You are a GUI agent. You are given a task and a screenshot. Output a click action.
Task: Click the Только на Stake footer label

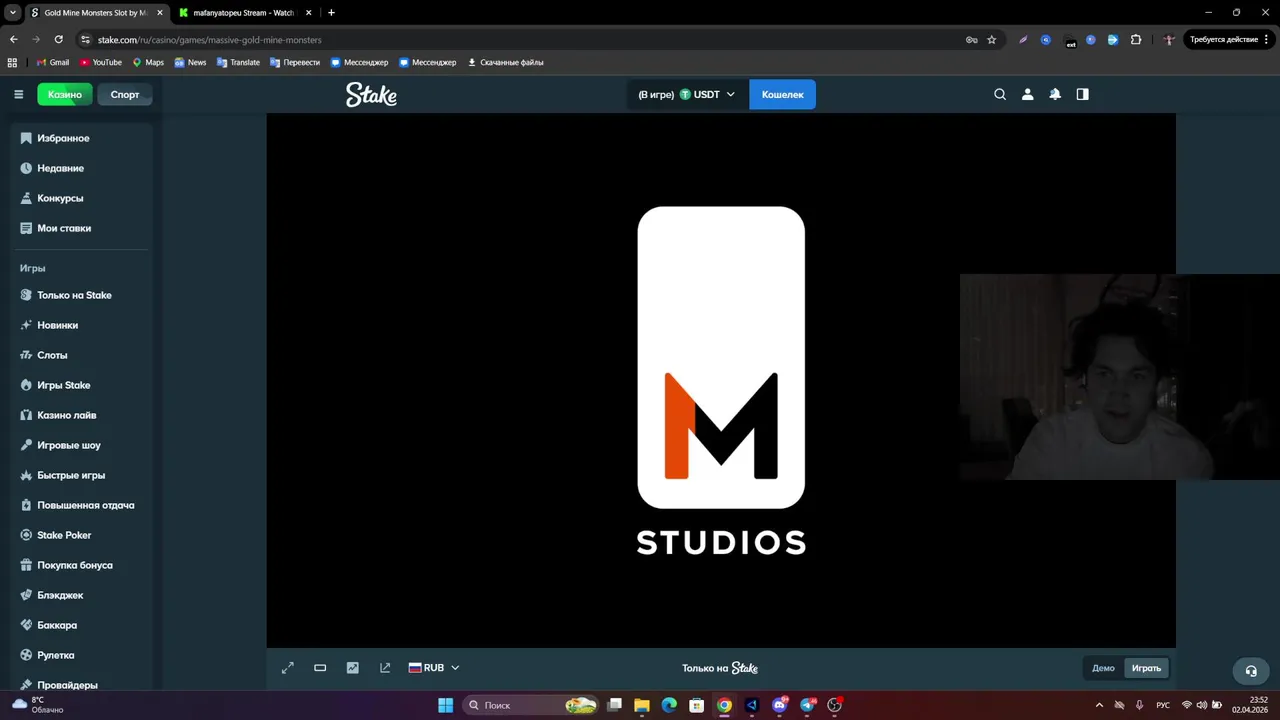pos(720,668)
